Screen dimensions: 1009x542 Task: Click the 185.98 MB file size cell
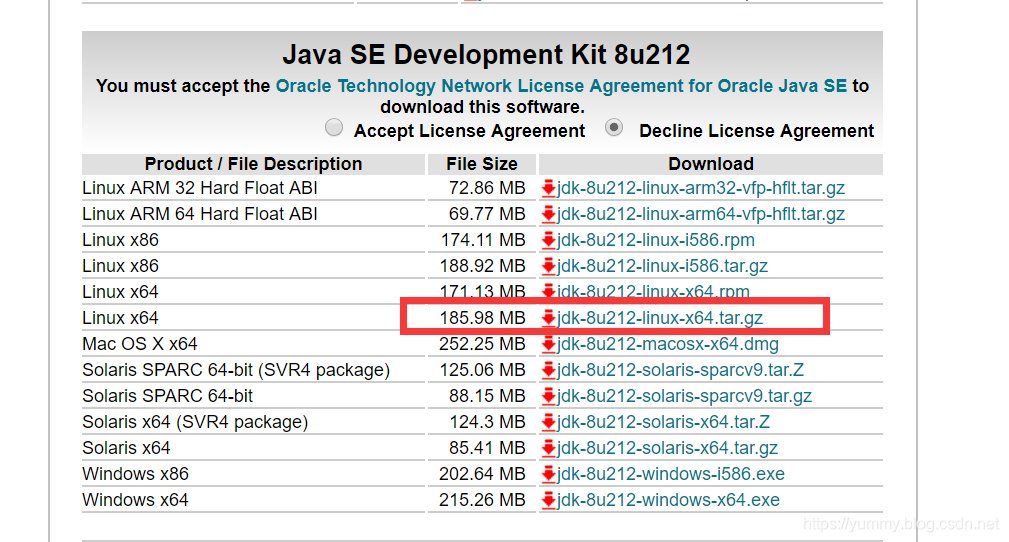click(x=483, y=318)
